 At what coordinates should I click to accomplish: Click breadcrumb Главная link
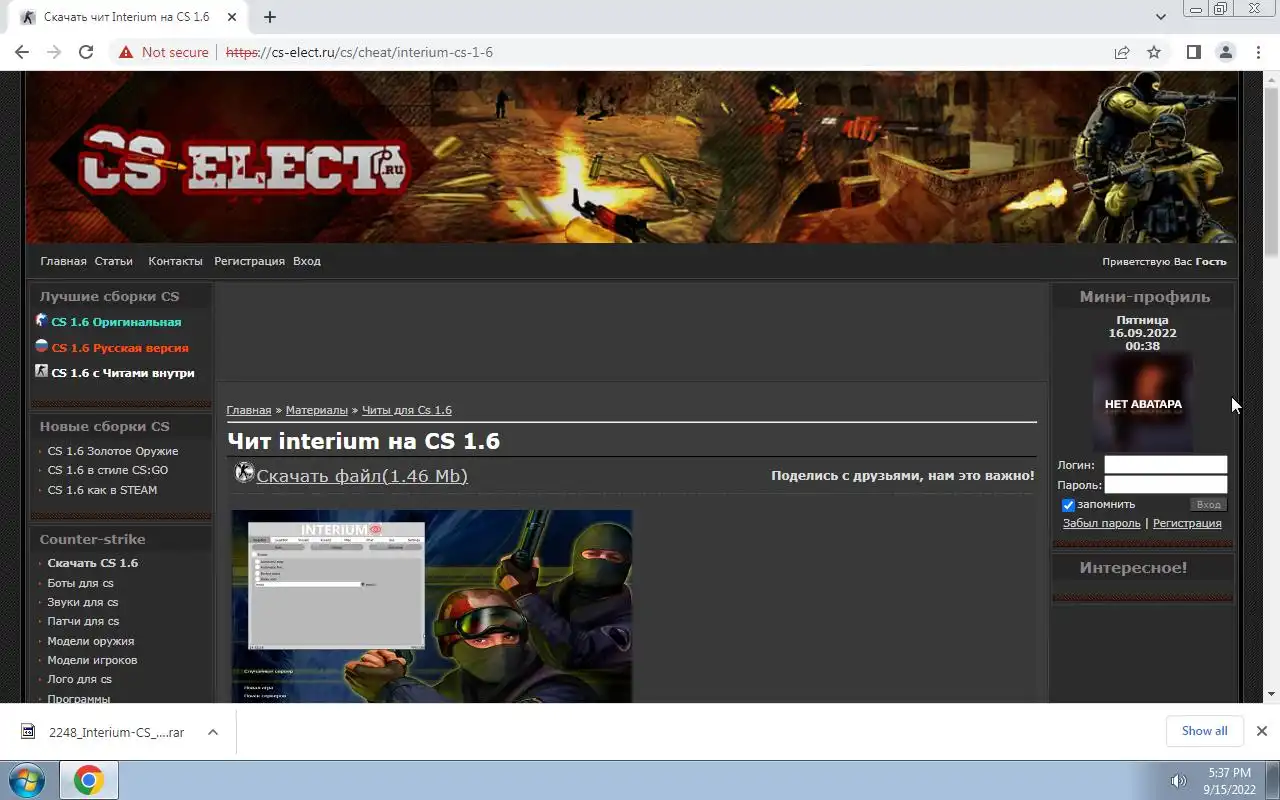(x=249, y=410)
